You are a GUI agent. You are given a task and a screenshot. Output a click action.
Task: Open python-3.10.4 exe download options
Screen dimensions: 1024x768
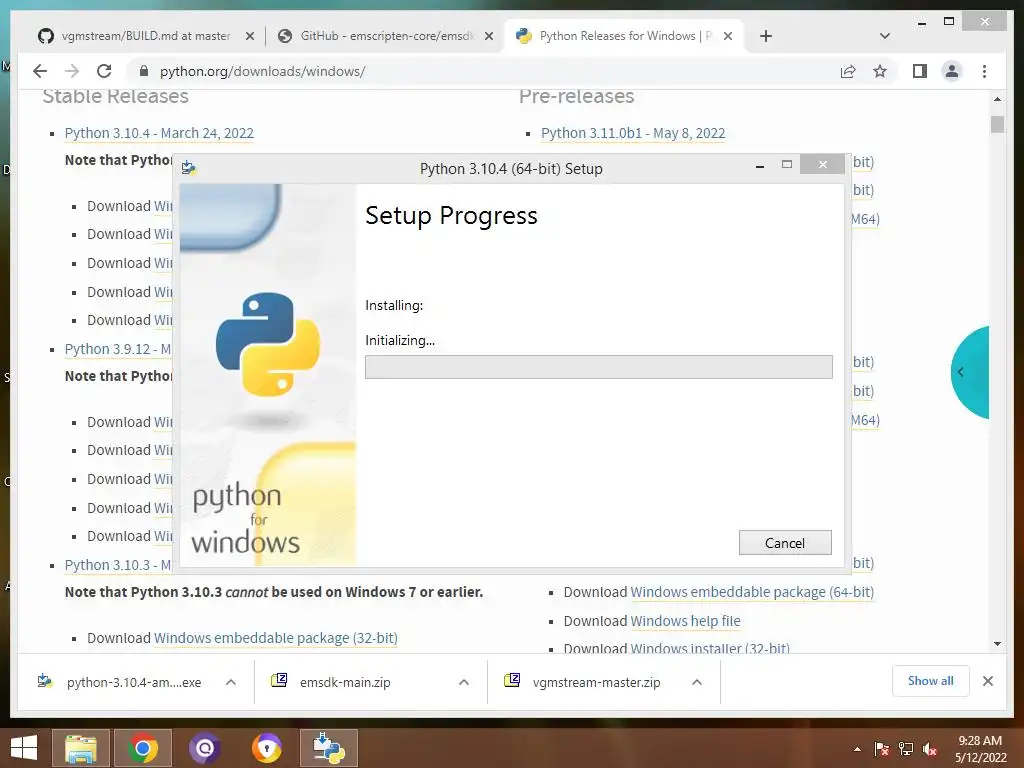[231, 682]
